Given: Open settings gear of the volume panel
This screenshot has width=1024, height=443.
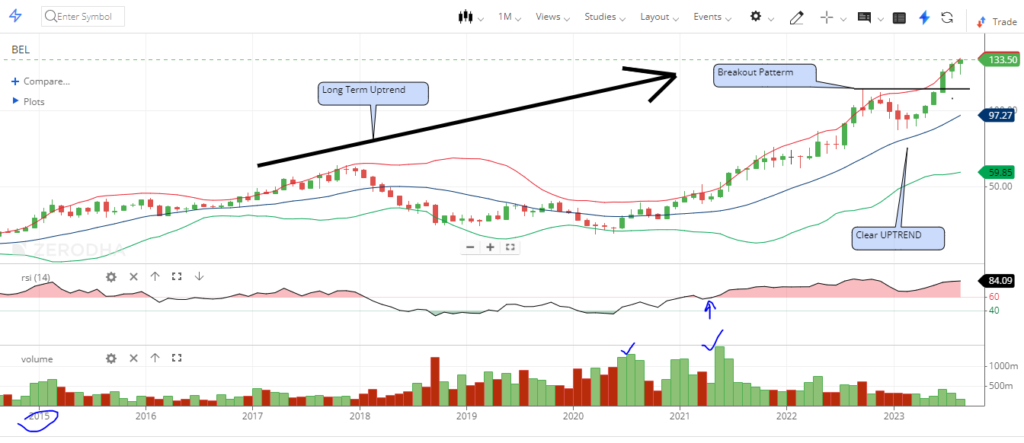Looking at the screenshot, I should pyautogui.click(x=112, y=358).
